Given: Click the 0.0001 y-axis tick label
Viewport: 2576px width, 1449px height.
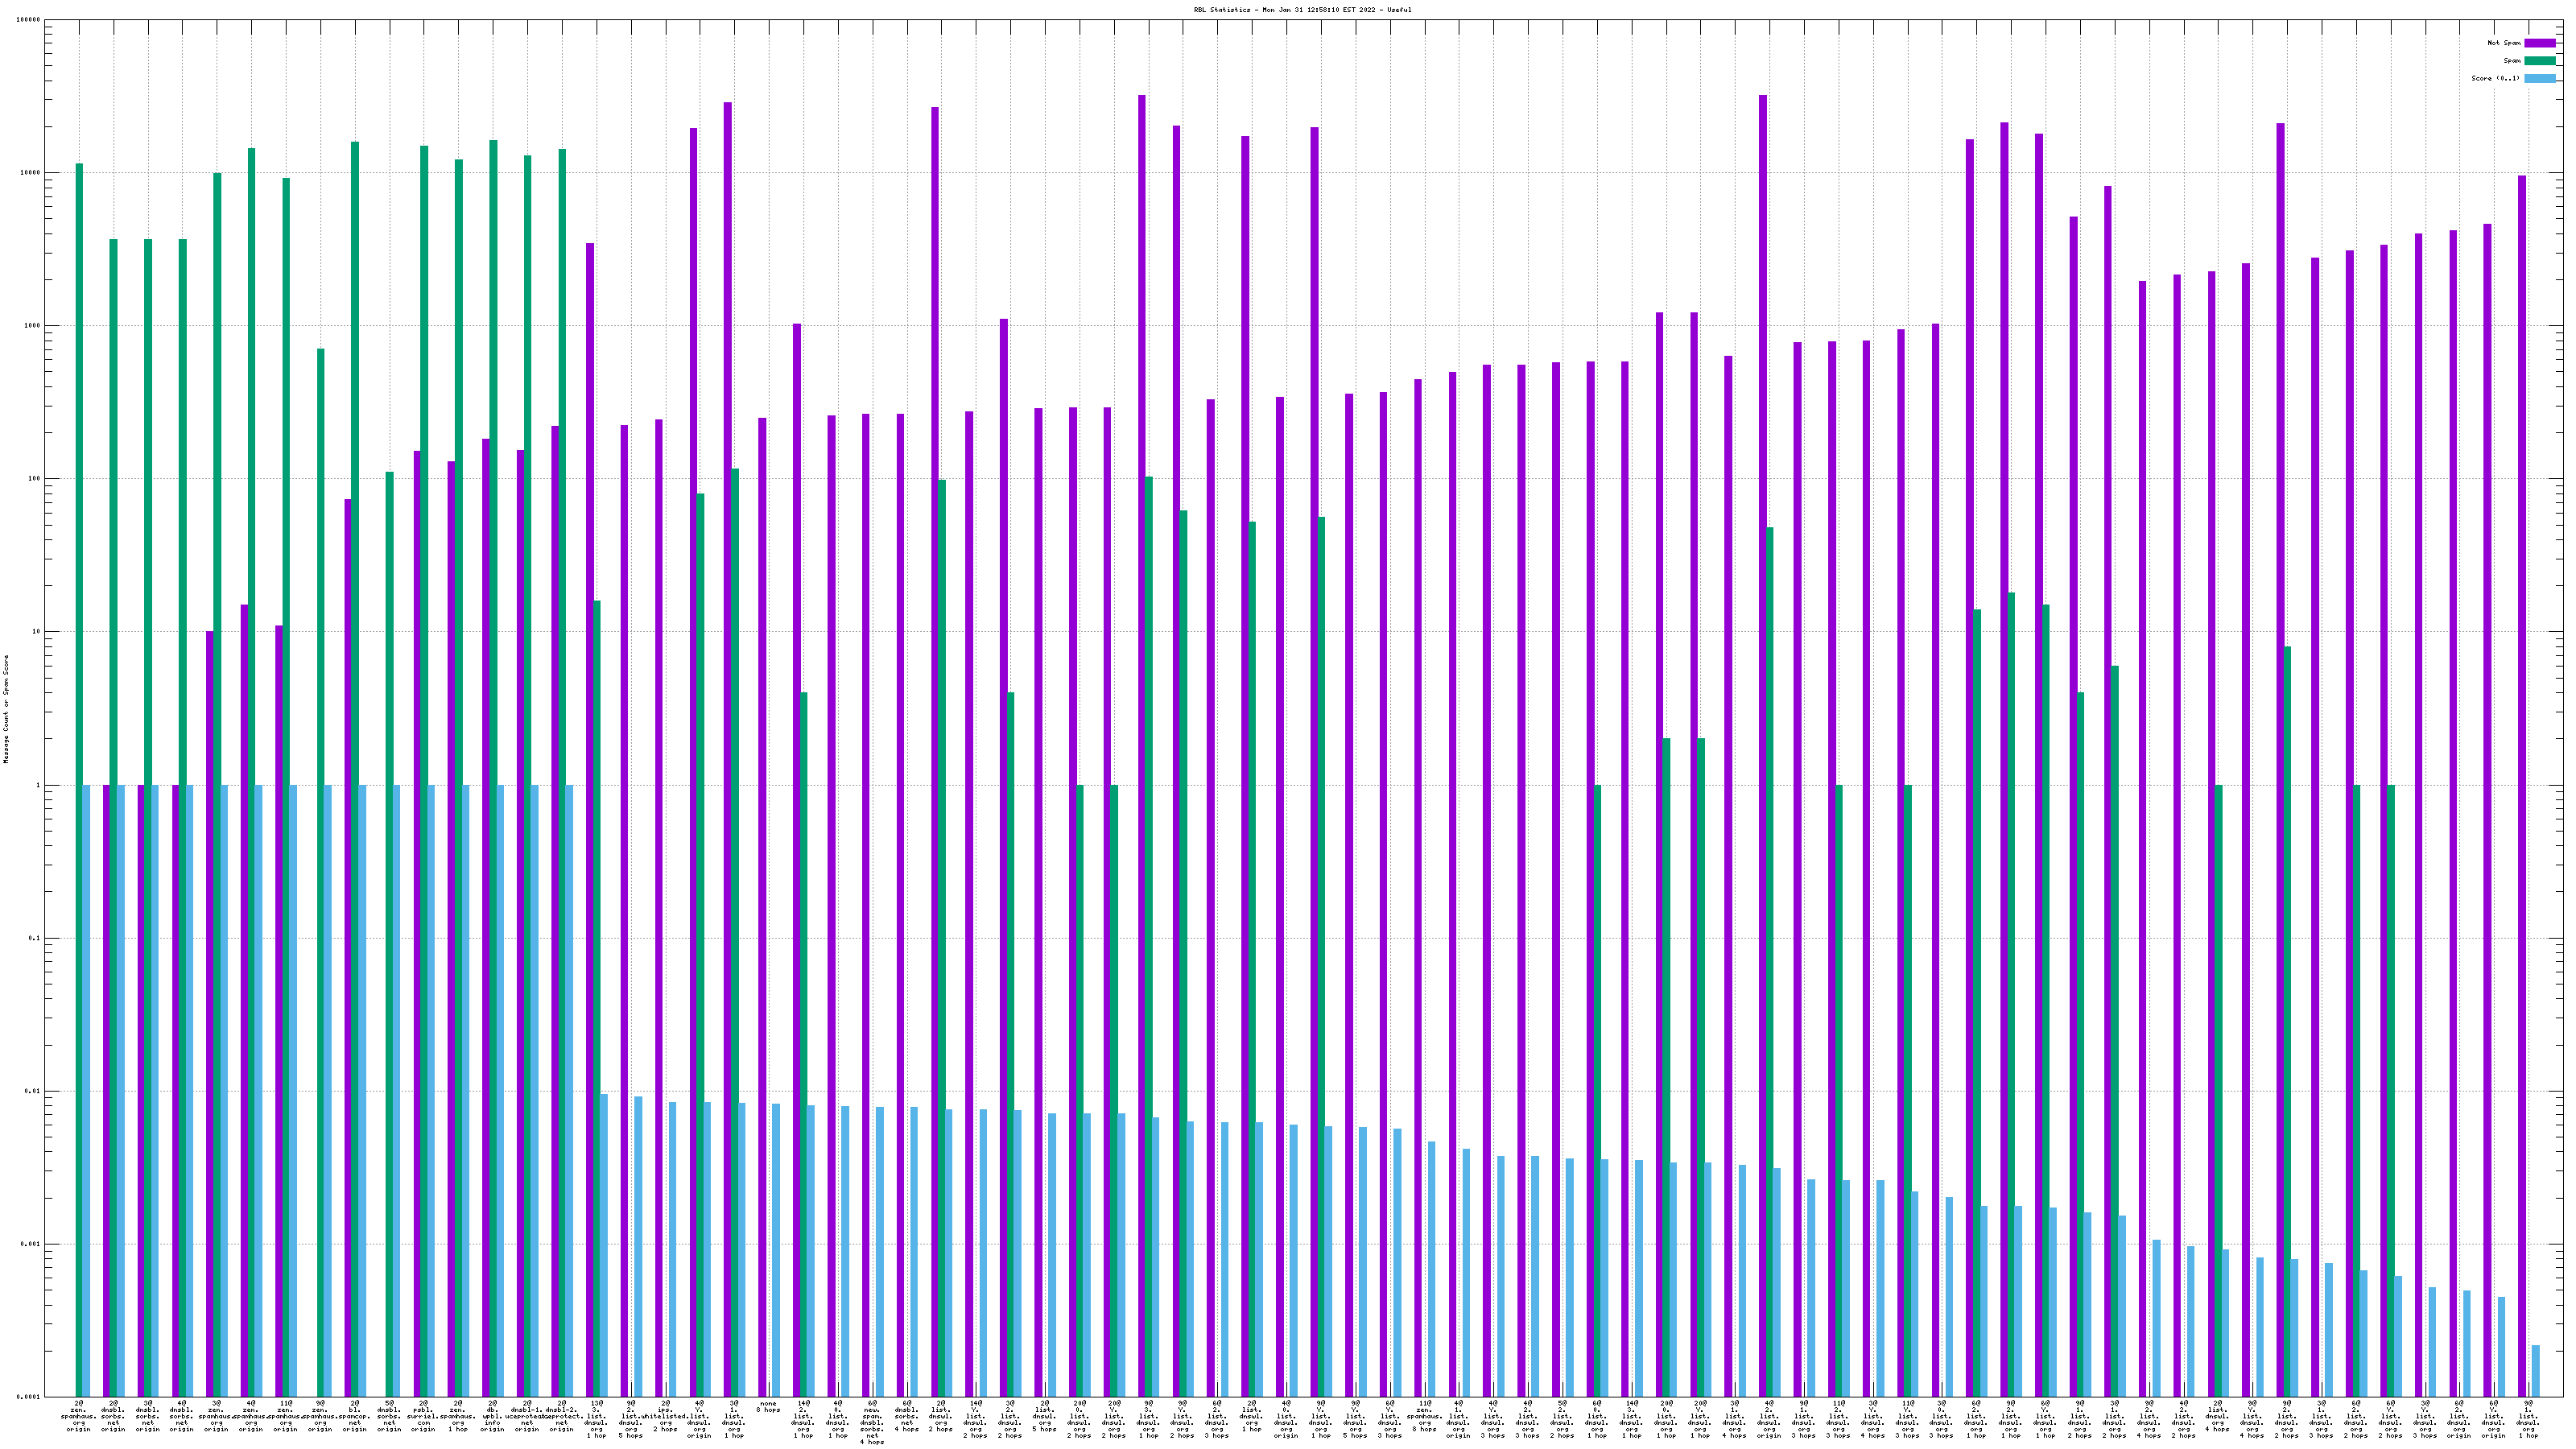Looking at the screenshot, I should (29, 1397).
